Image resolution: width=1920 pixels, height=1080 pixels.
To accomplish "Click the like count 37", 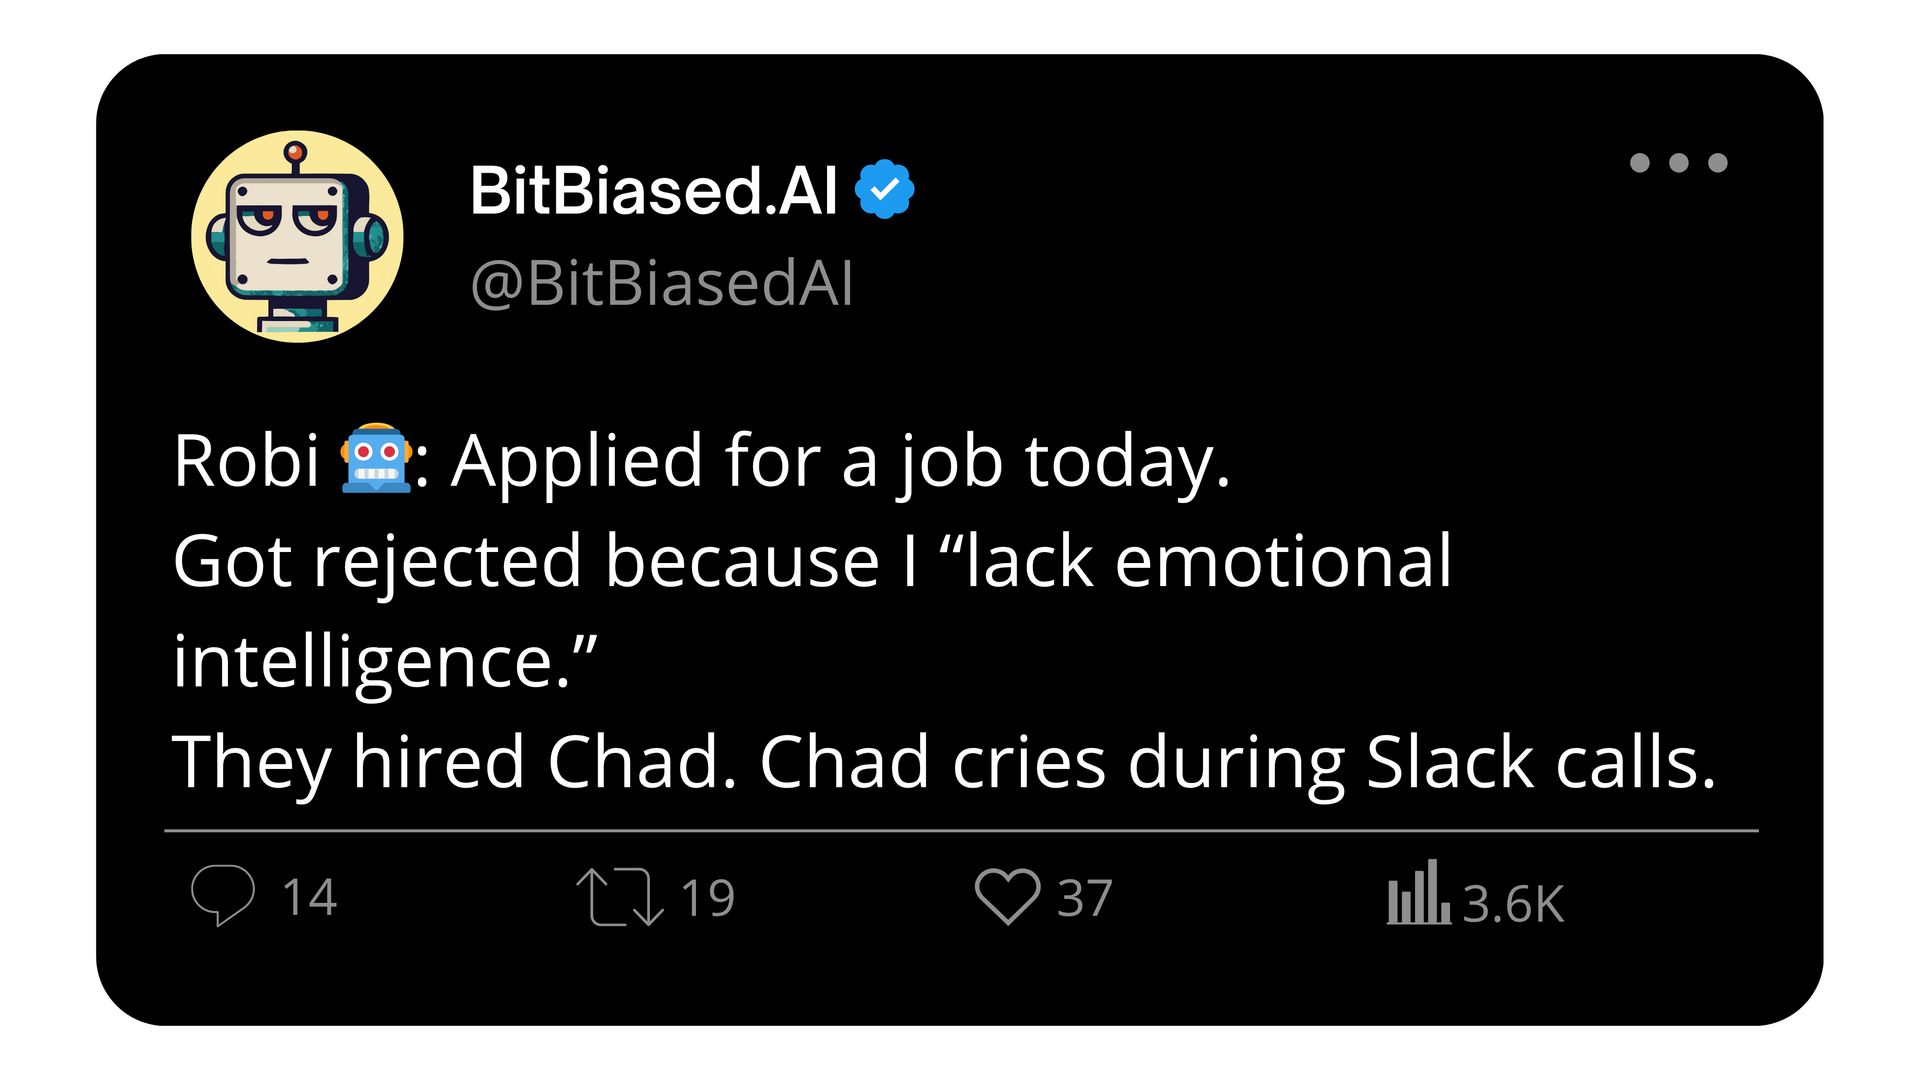I will tap(1085, 898).
